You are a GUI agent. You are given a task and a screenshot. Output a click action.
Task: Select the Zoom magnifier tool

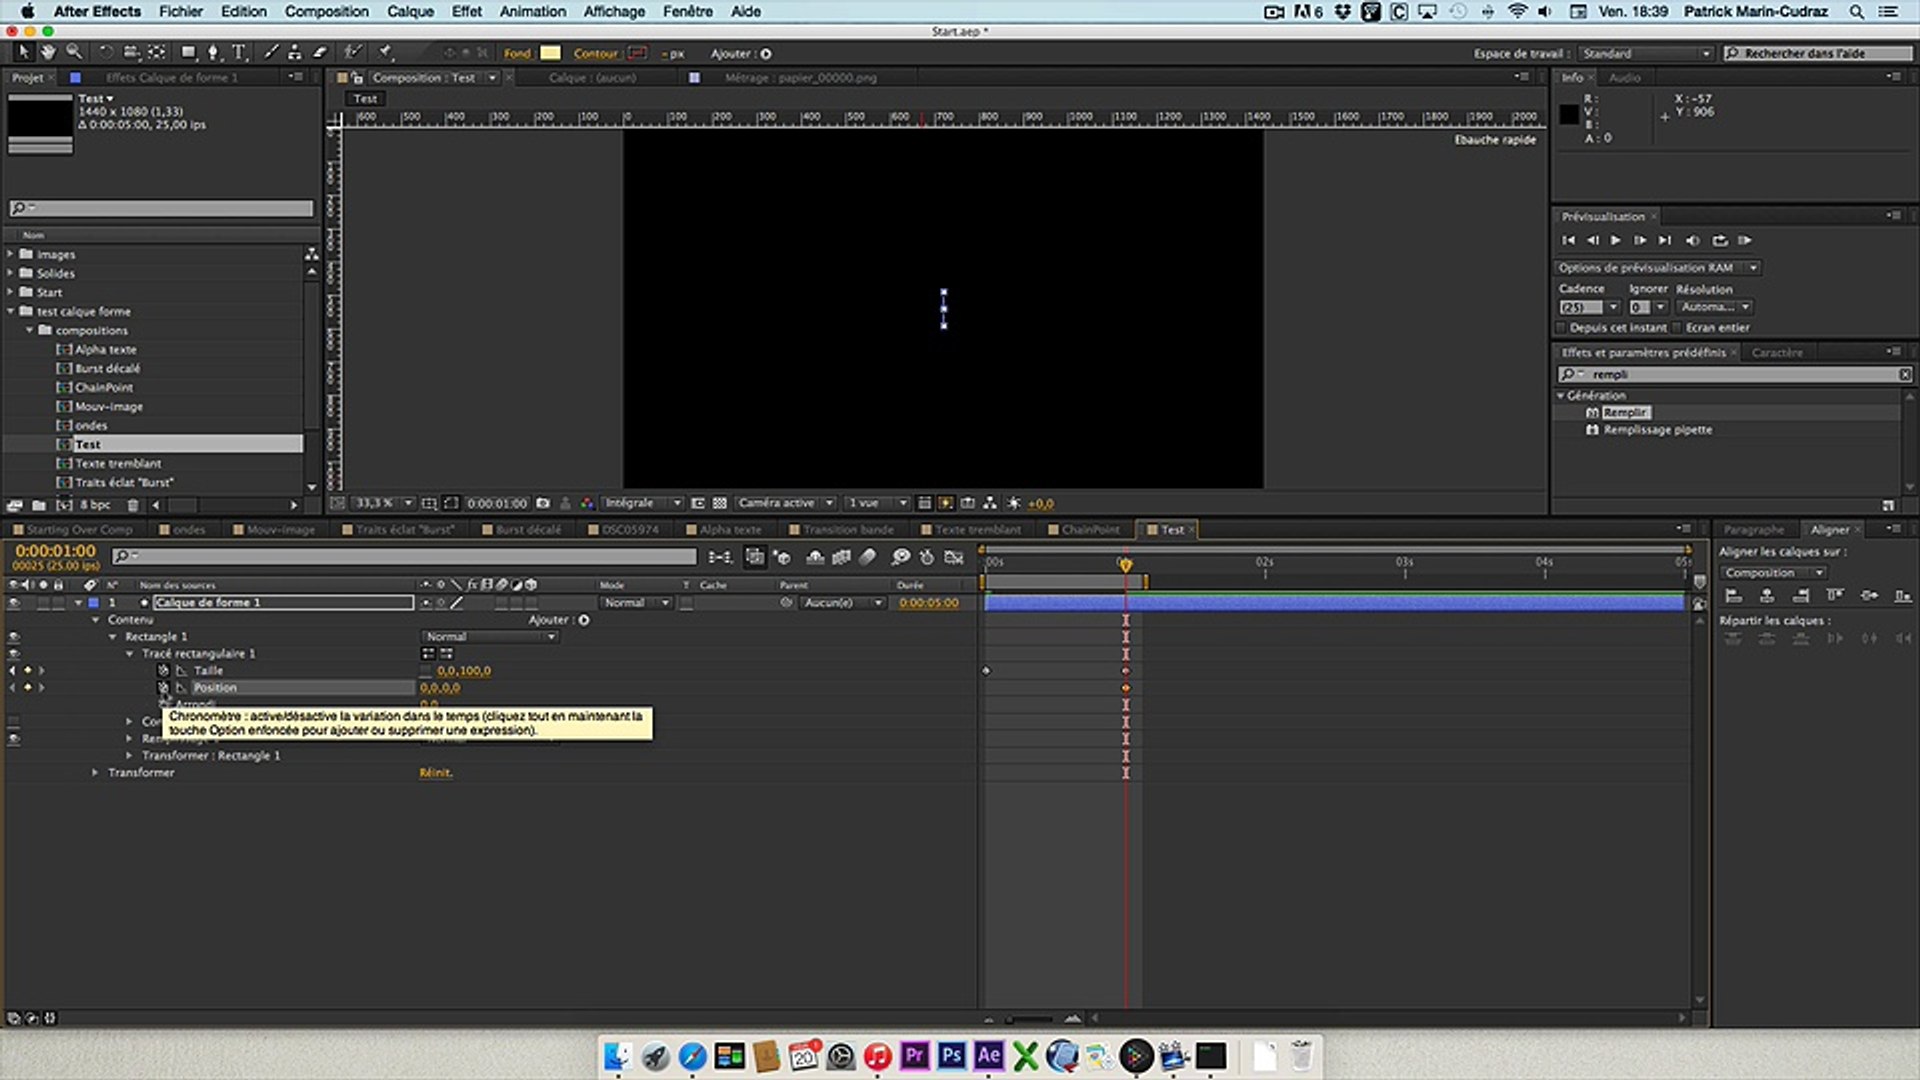(x=74, y=52)
